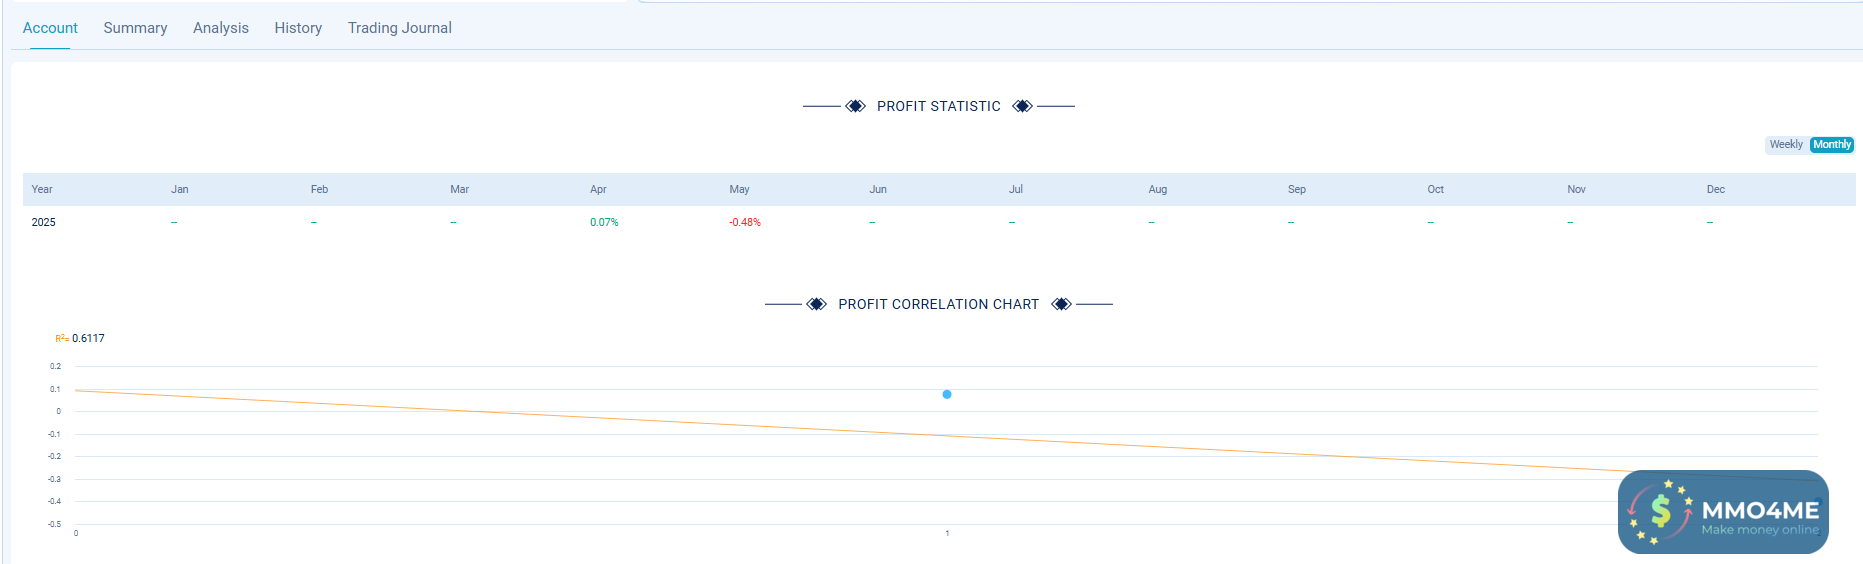Click diamond icon left of PROFIT CORRELATION CHART
This screenshot has width=1863, height=564.
tap(816, 304)
